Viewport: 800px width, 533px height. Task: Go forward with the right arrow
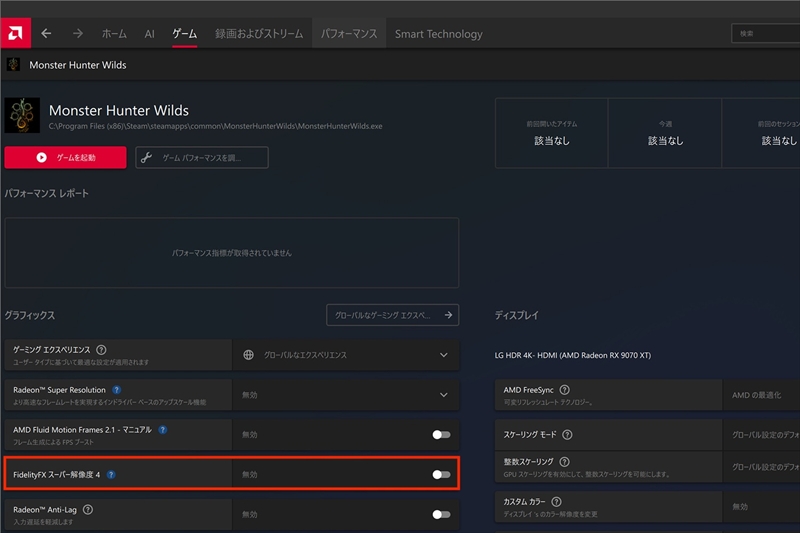(78, 33)
